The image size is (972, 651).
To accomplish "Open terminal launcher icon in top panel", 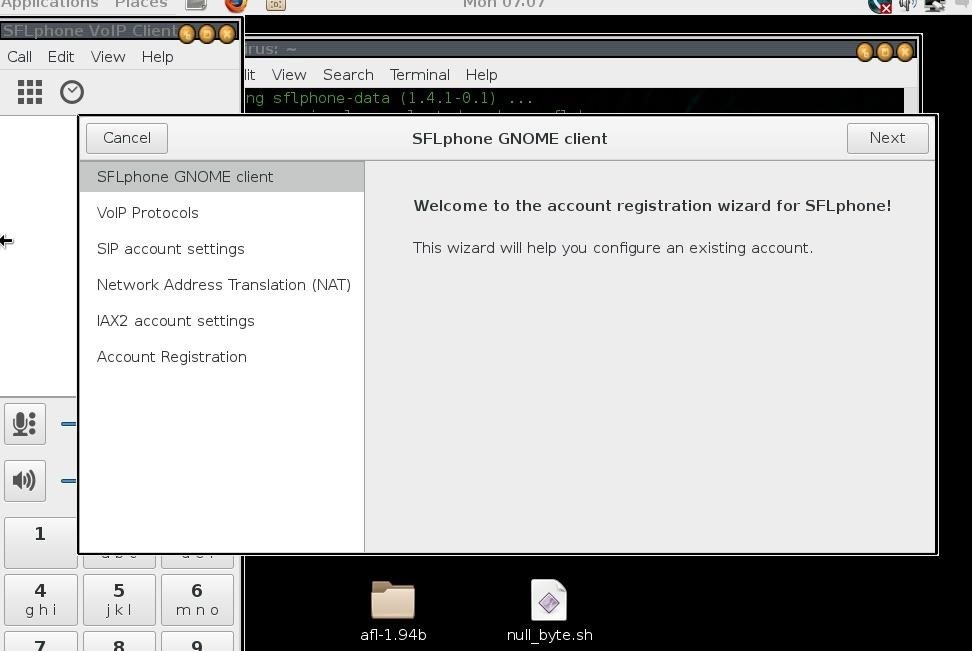I will click(x=197, y=5).
